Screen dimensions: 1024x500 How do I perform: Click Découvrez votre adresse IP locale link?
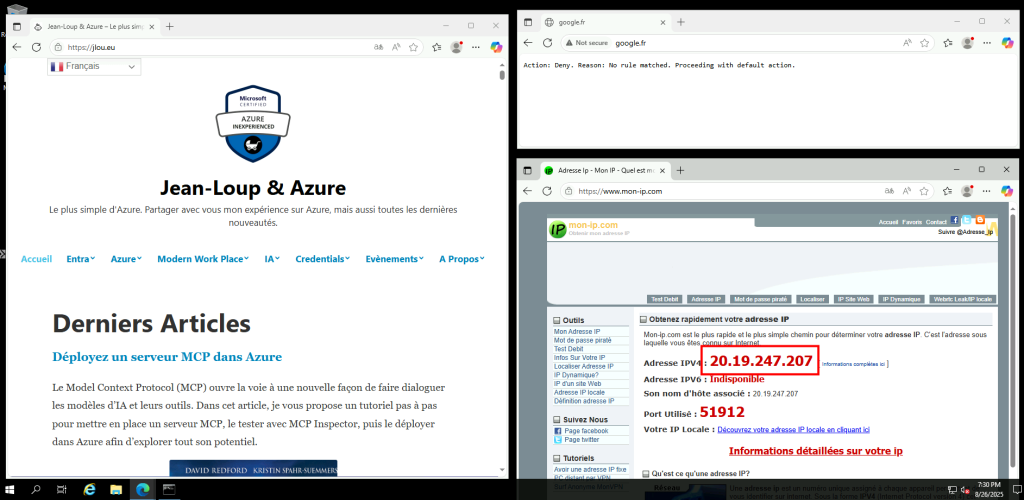[793, 430]
